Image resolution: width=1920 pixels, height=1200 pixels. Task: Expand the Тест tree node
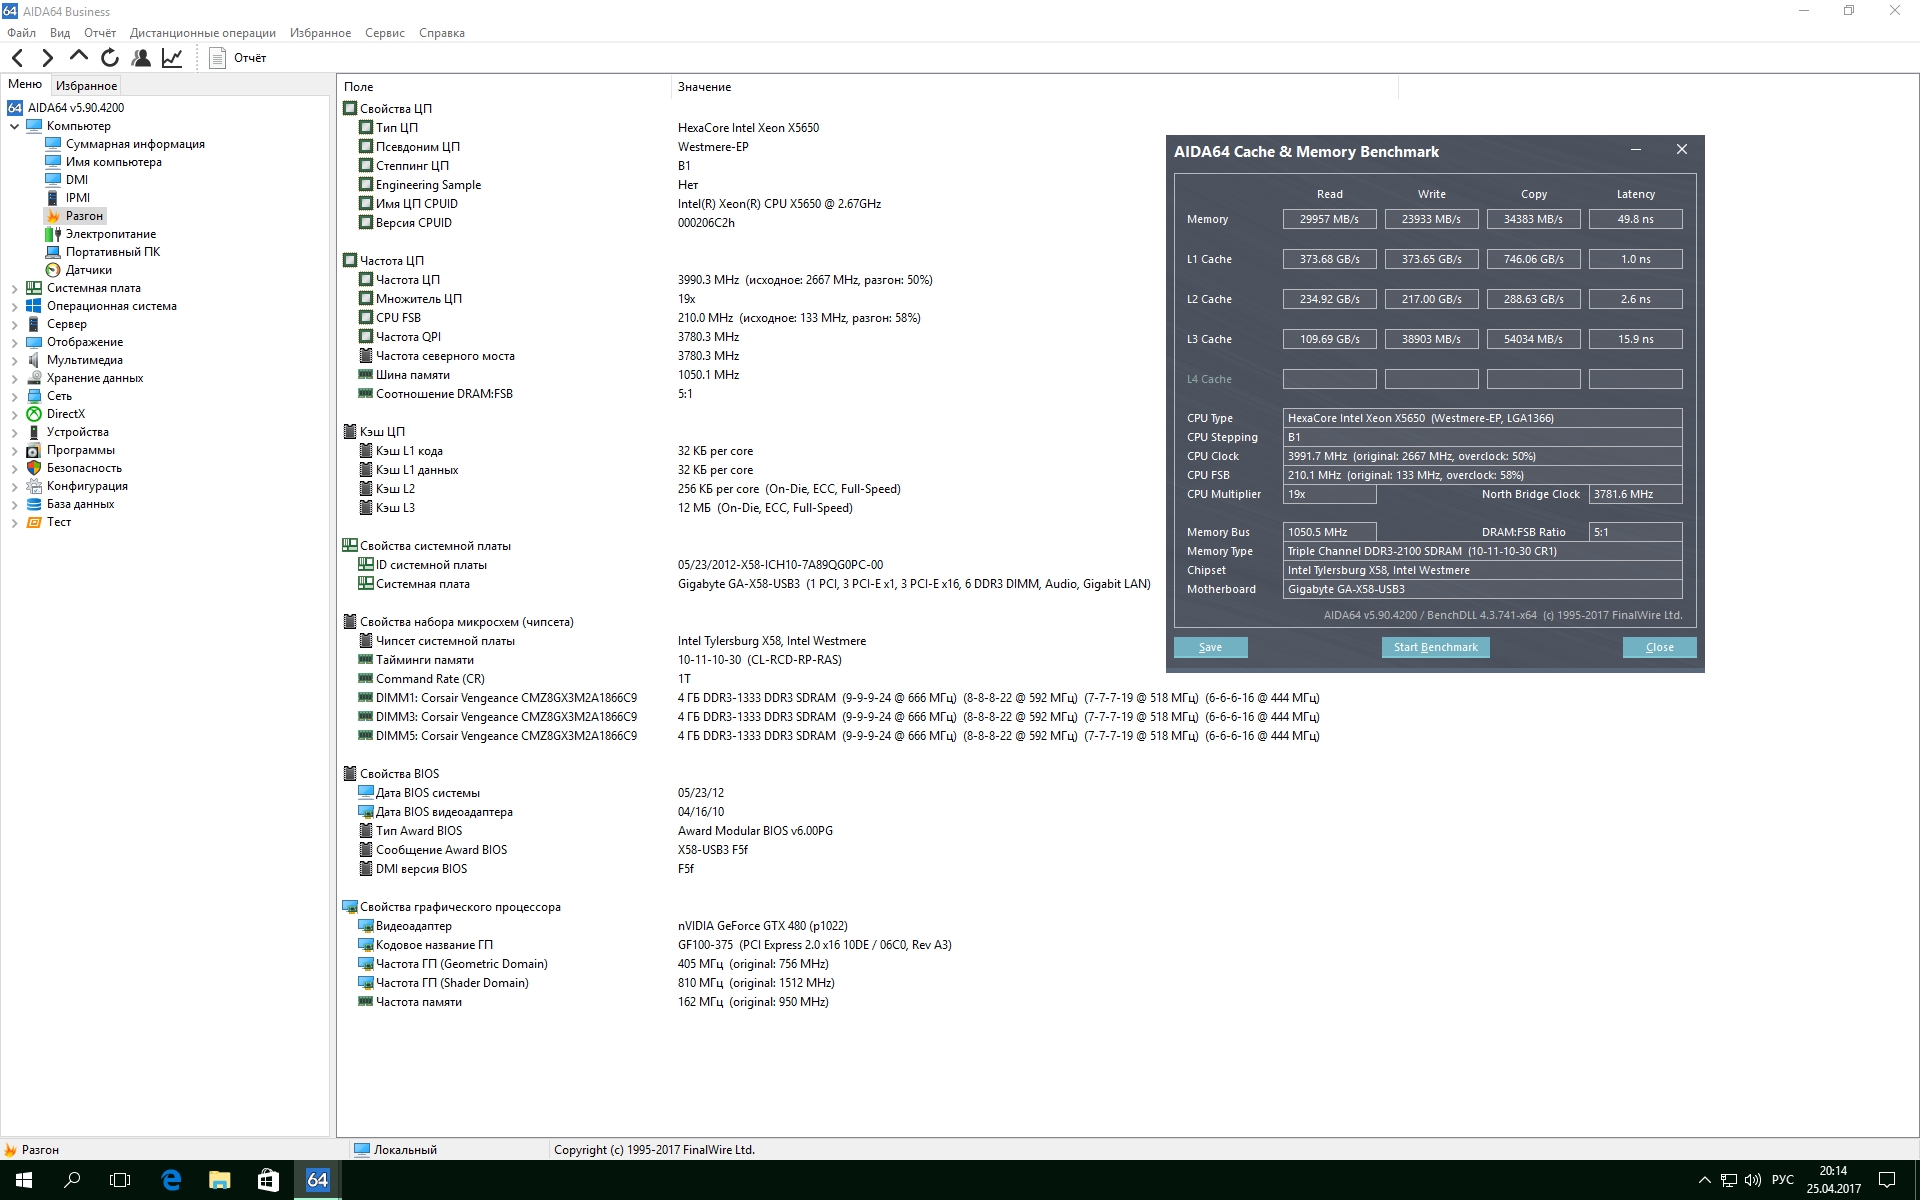[x=14, y=522]
